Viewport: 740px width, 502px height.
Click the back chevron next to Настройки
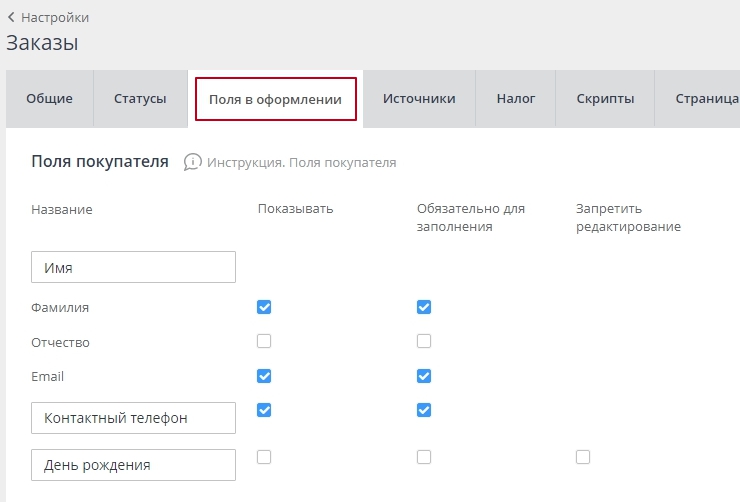pos(11,17)
